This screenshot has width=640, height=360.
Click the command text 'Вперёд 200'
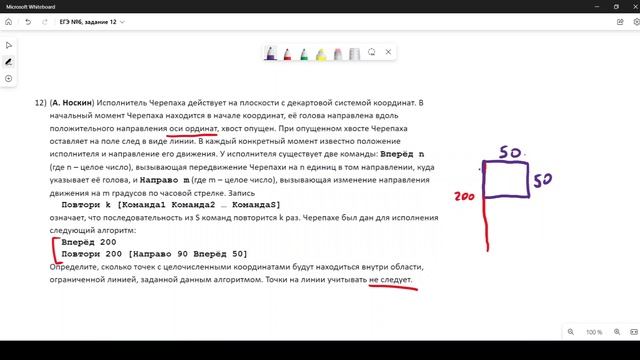click(x=89, y=242)
